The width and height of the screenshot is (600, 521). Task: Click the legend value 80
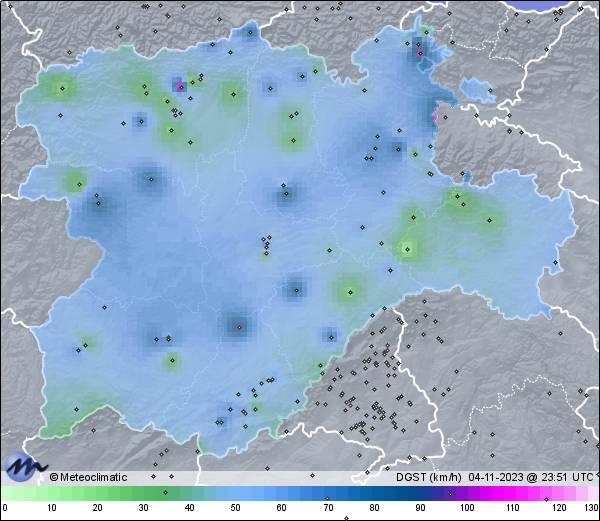[x=374, y=508]
